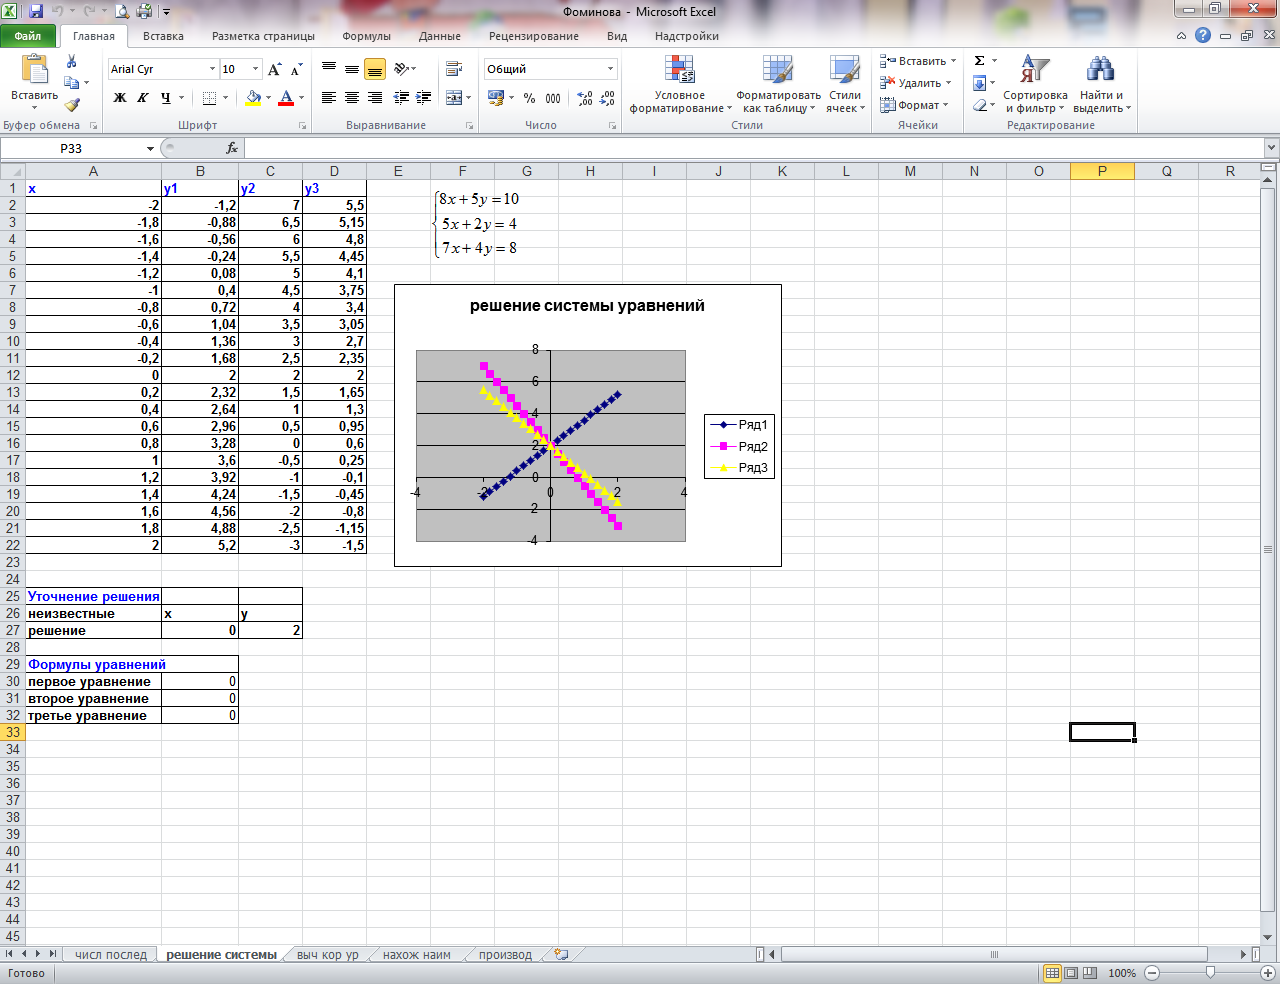Viewport: 1280px width, 984px height.
Task: Open the Файл tab
Action: (x=28, y=36)
